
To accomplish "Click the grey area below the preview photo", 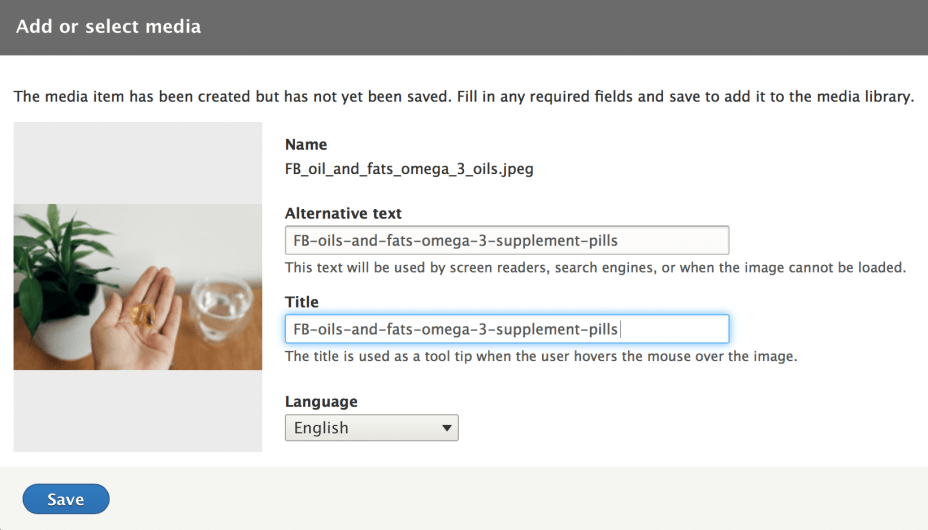I will [x=138, y=411].
